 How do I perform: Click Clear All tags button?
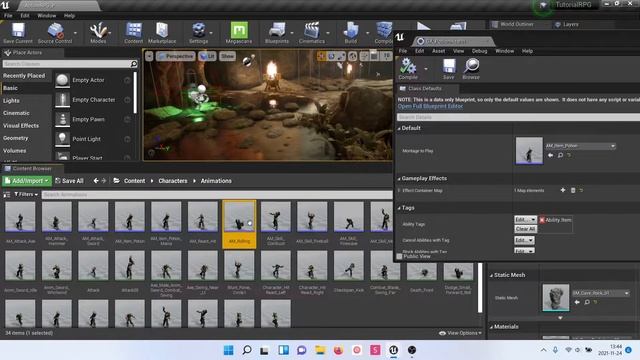[x=525, y=229]
